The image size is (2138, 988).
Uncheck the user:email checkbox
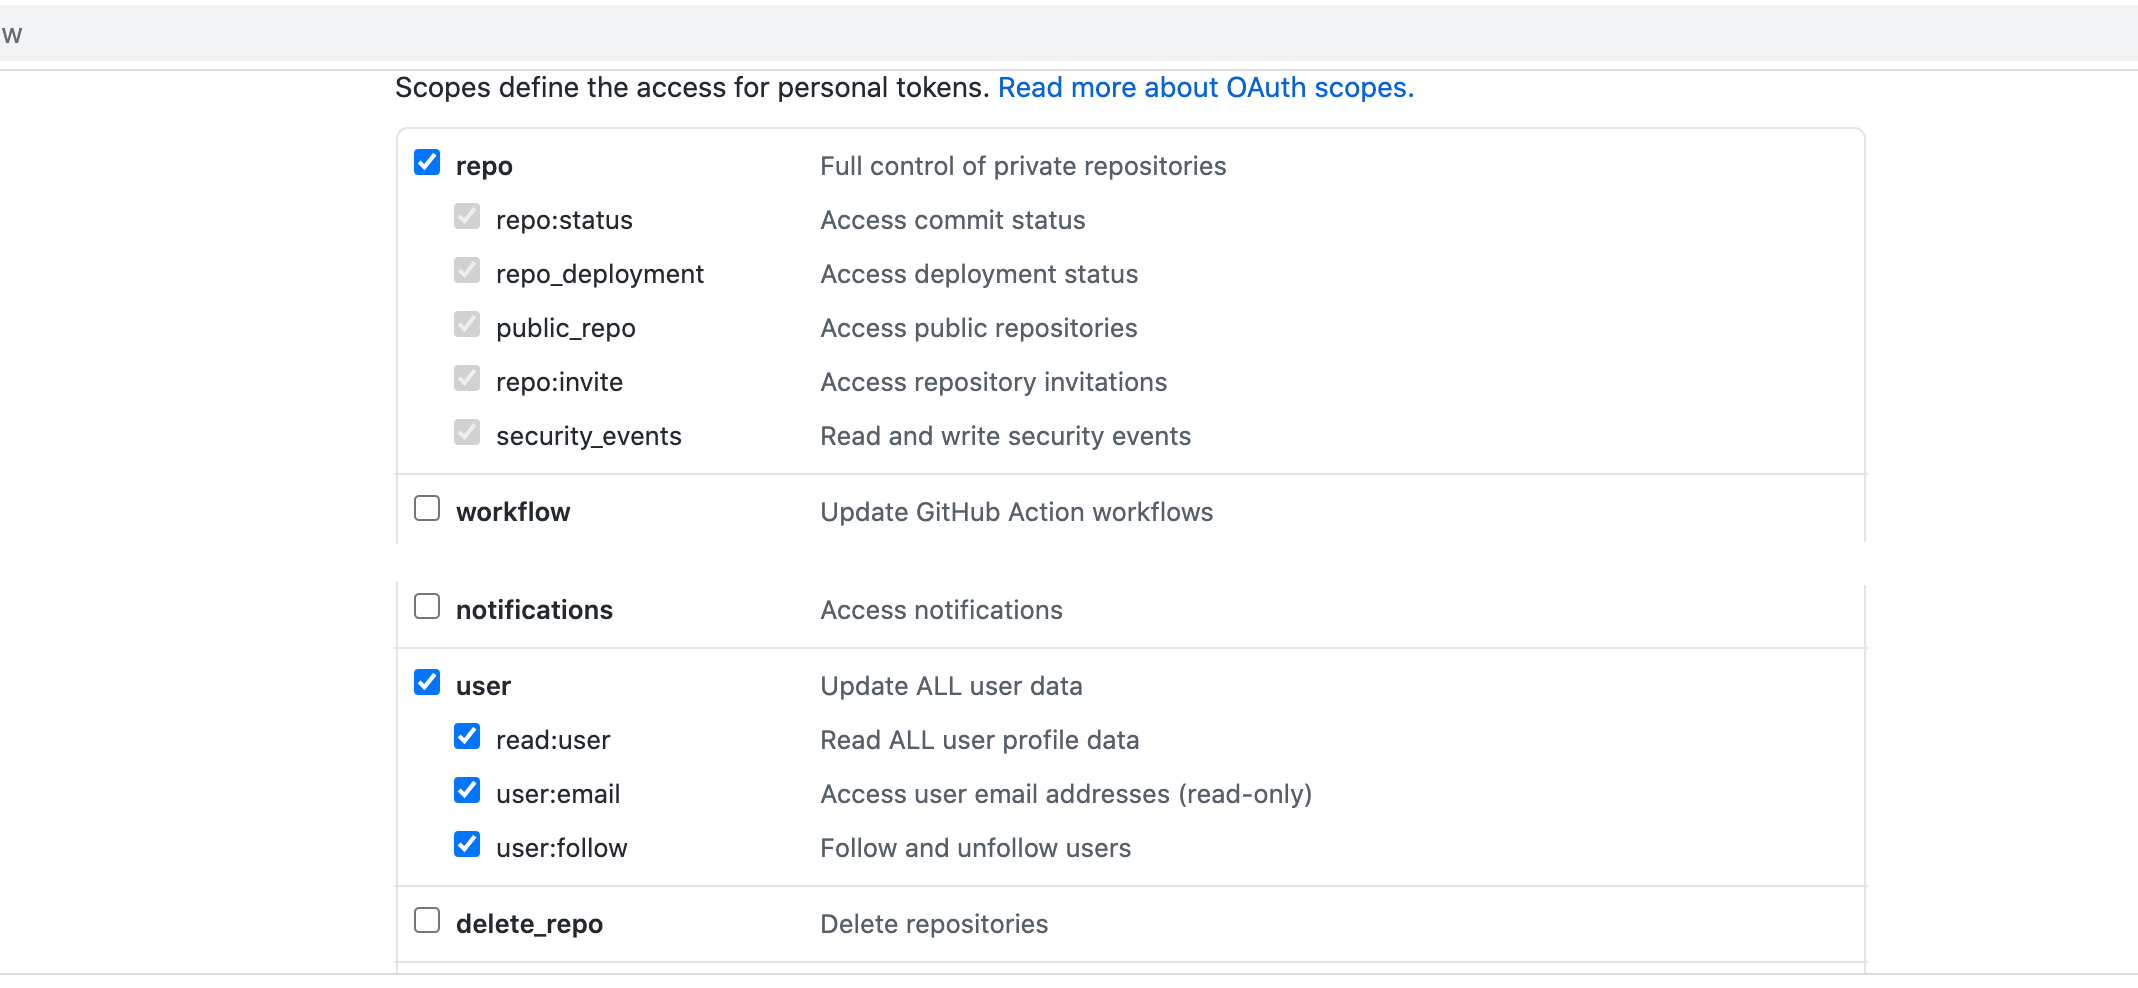point(467,790)
